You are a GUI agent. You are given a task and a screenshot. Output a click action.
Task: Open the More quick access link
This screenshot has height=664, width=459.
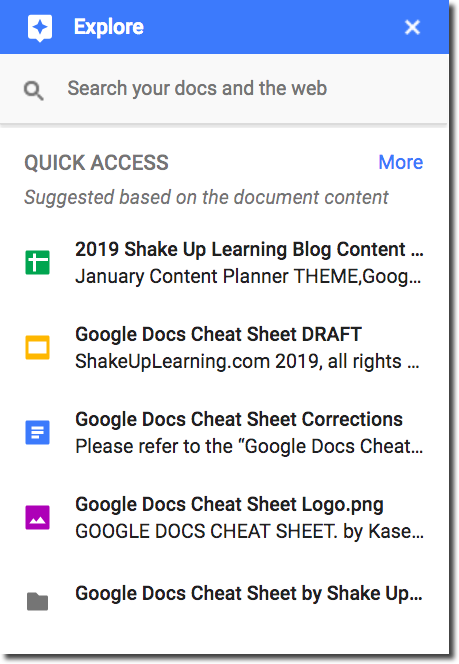pos(401,162)
